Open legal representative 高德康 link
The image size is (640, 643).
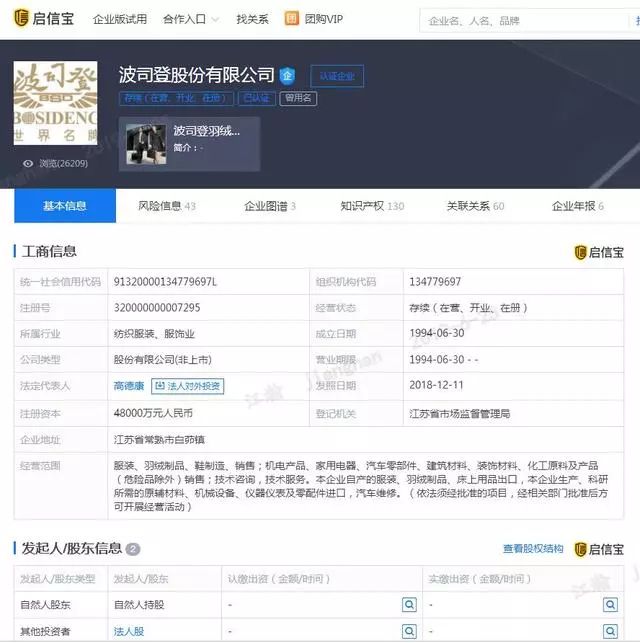click(x=129, y=386)
